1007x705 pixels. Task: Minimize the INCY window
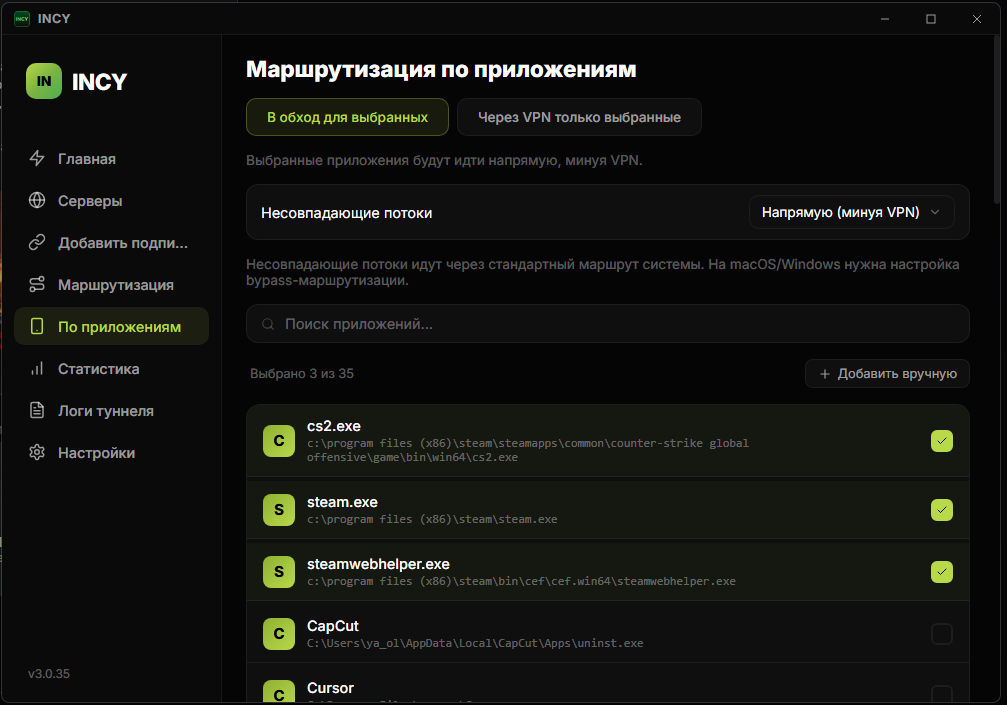[x=885, y=19]
